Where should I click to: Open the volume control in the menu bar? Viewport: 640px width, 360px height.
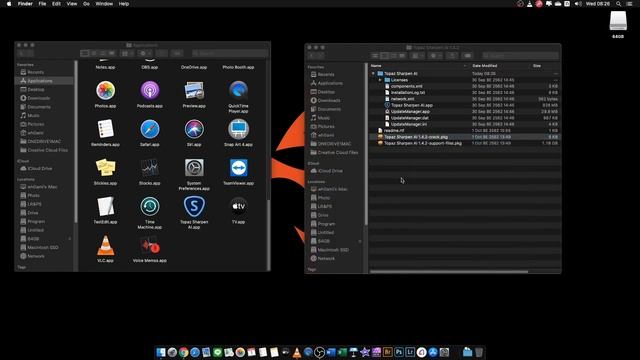[x=578, y=4]
